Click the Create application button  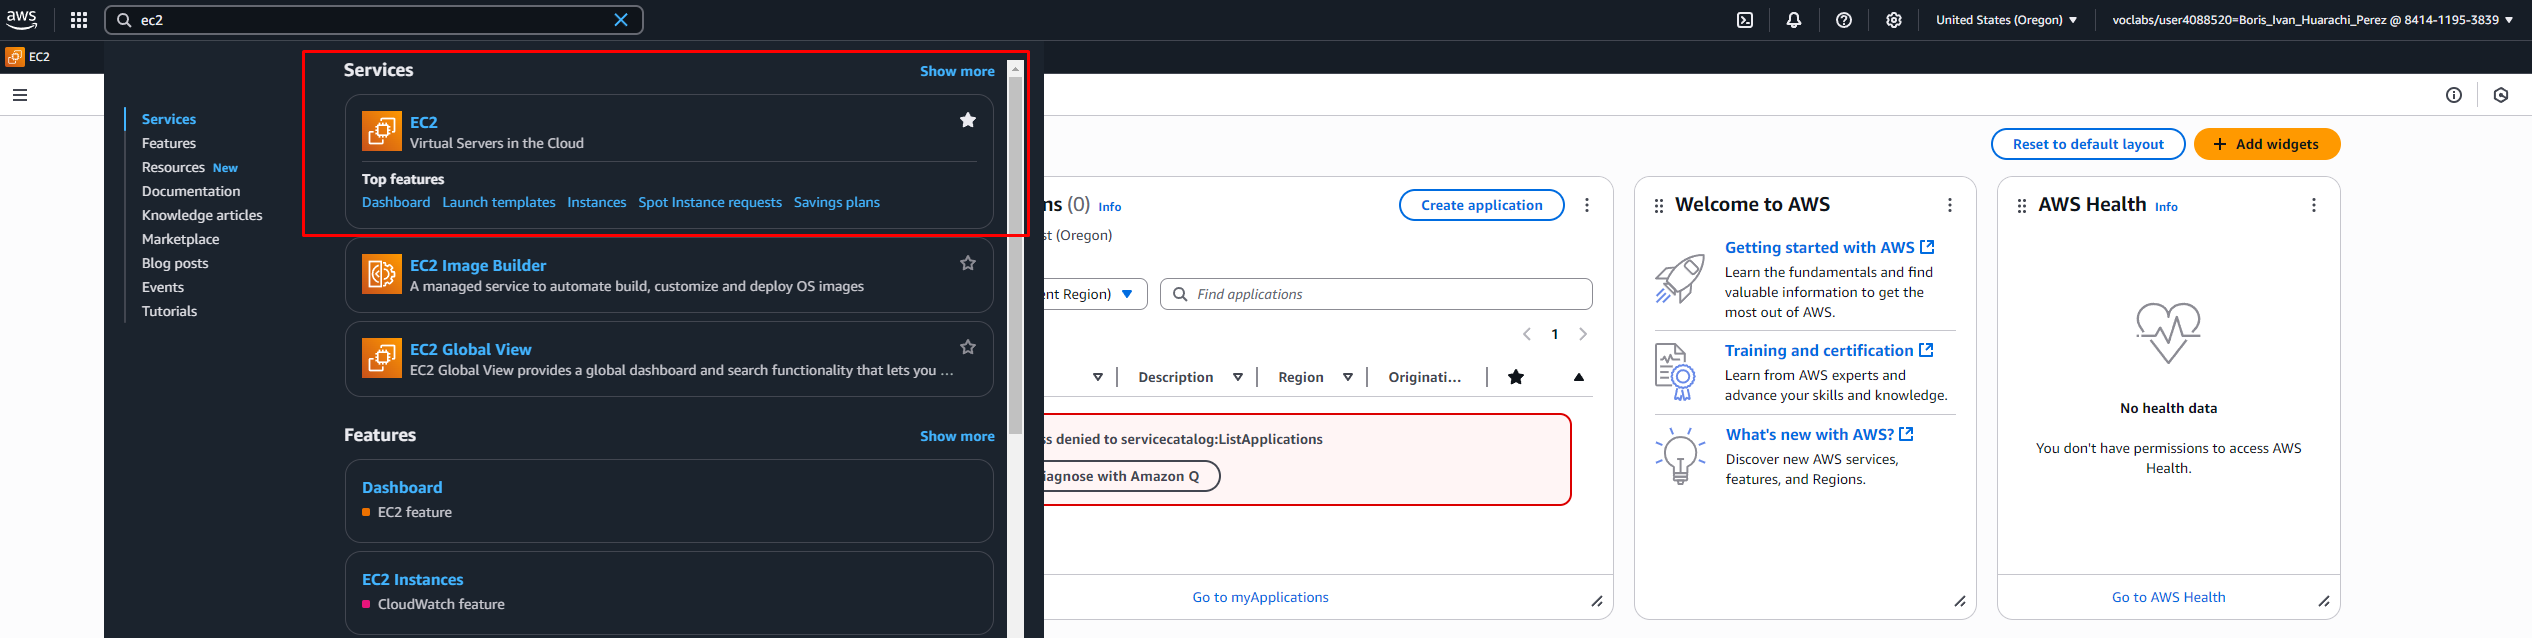tap(1482, 205)
